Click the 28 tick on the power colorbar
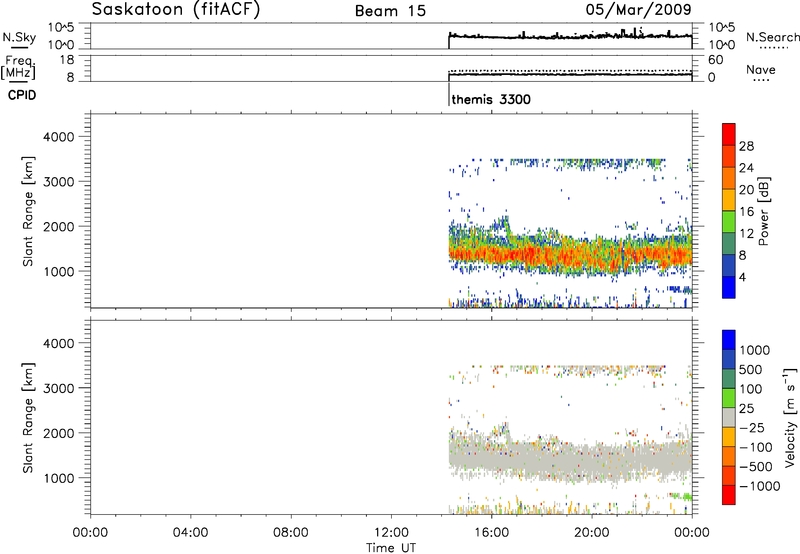 coord(746,146)
